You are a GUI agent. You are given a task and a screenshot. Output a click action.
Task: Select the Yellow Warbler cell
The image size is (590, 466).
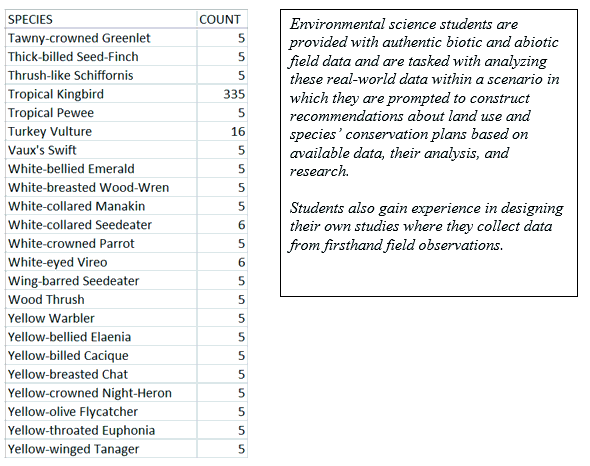point(101,318)
